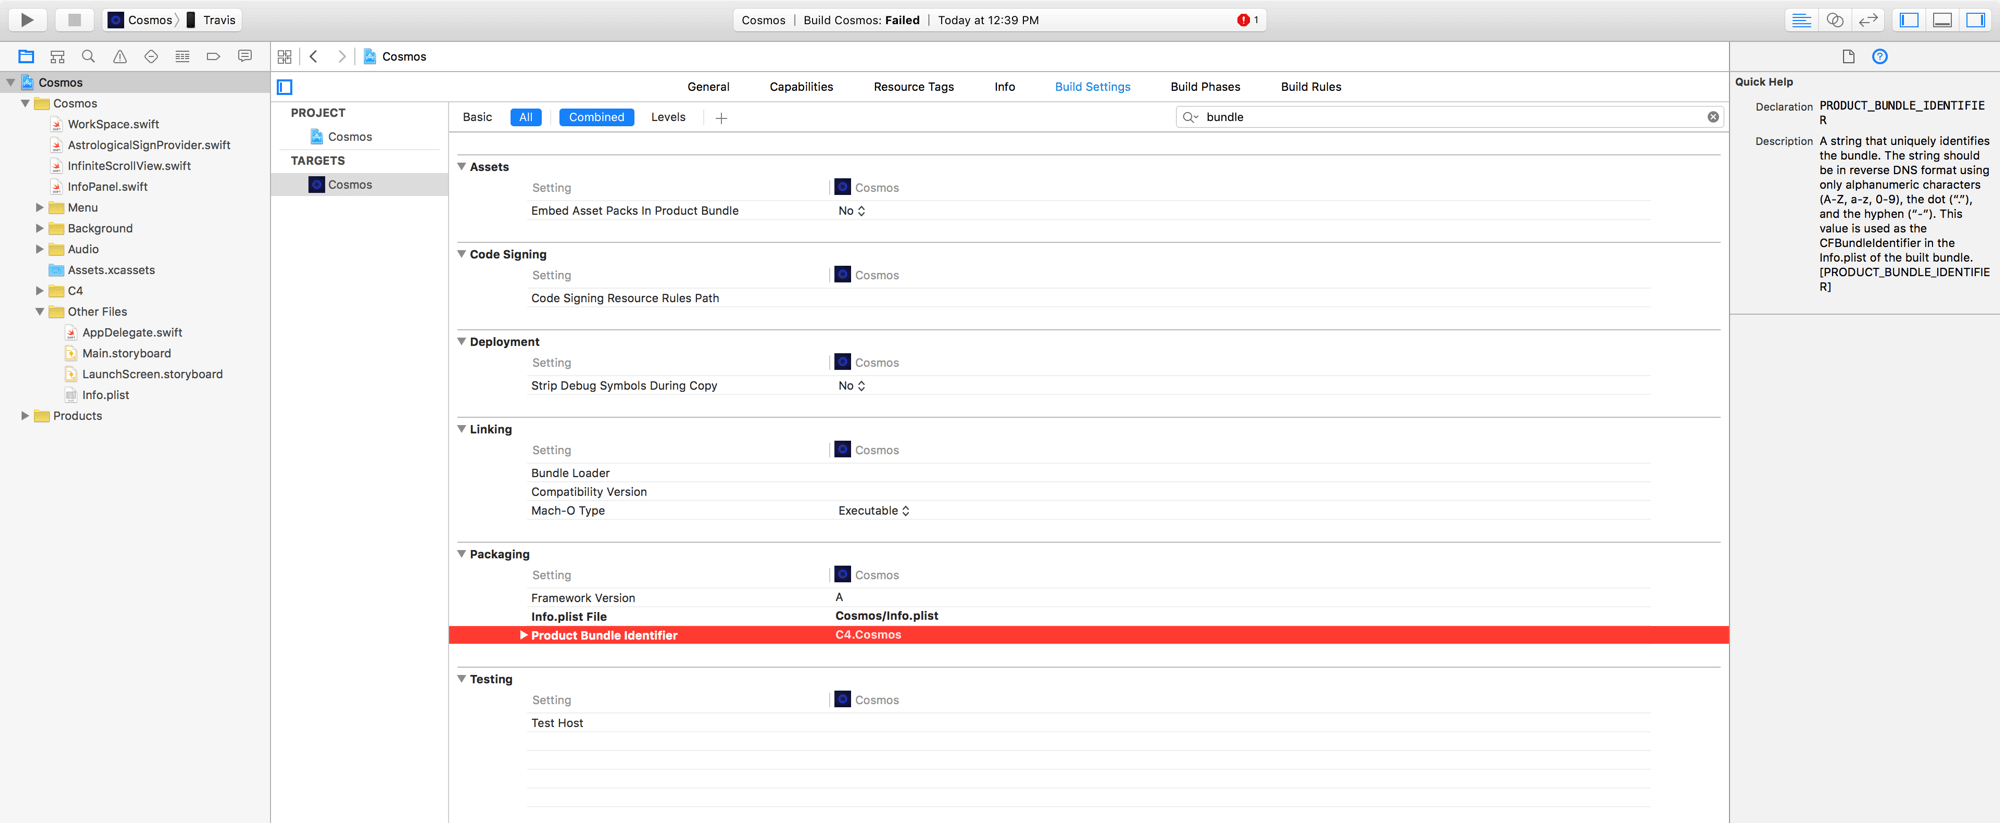
Task: Show the Assistant editor
Action: point(1835,20)
